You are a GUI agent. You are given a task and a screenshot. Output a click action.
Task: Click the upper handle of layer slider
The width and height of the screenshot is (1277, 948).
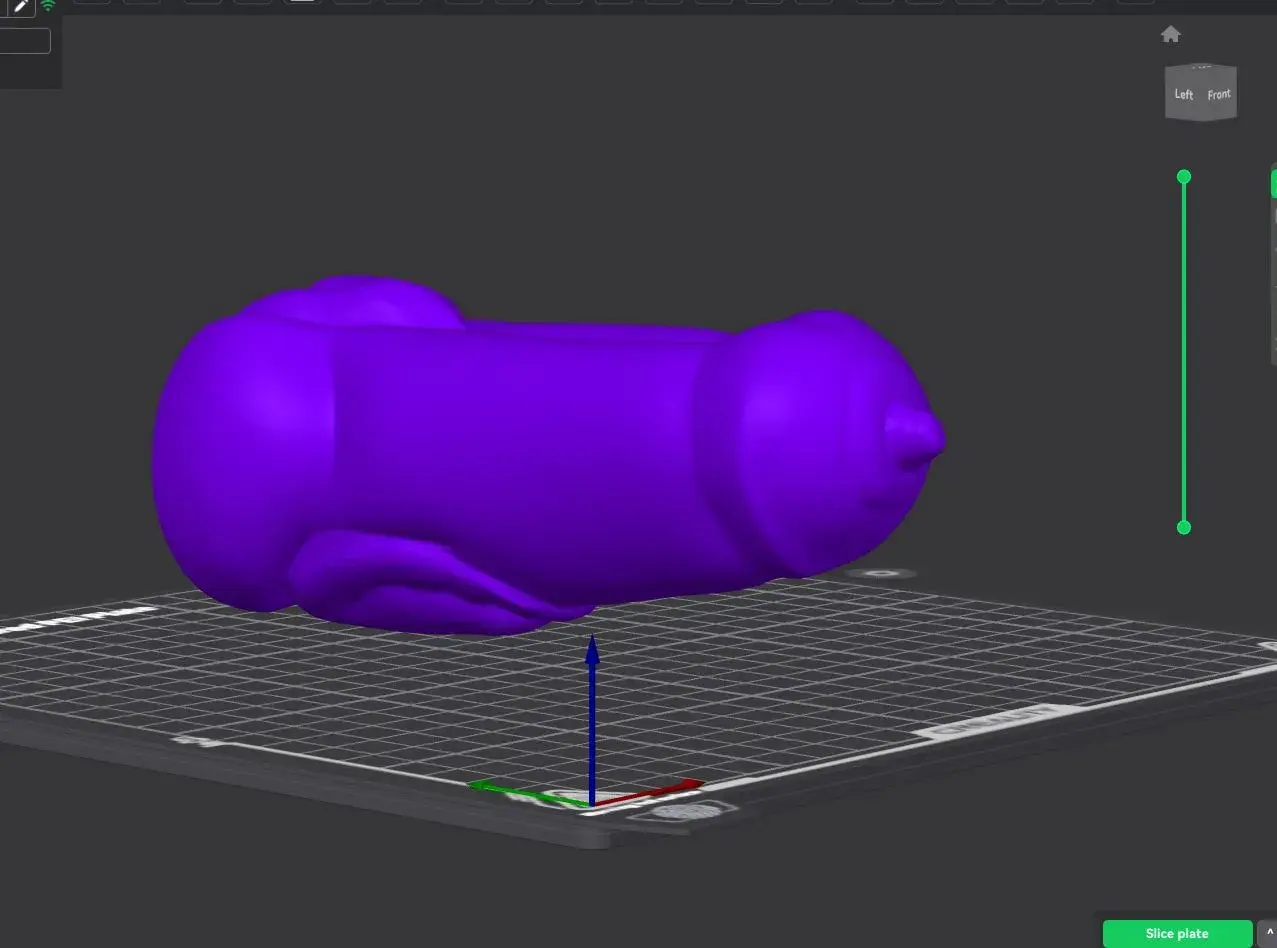point(1184,177)
